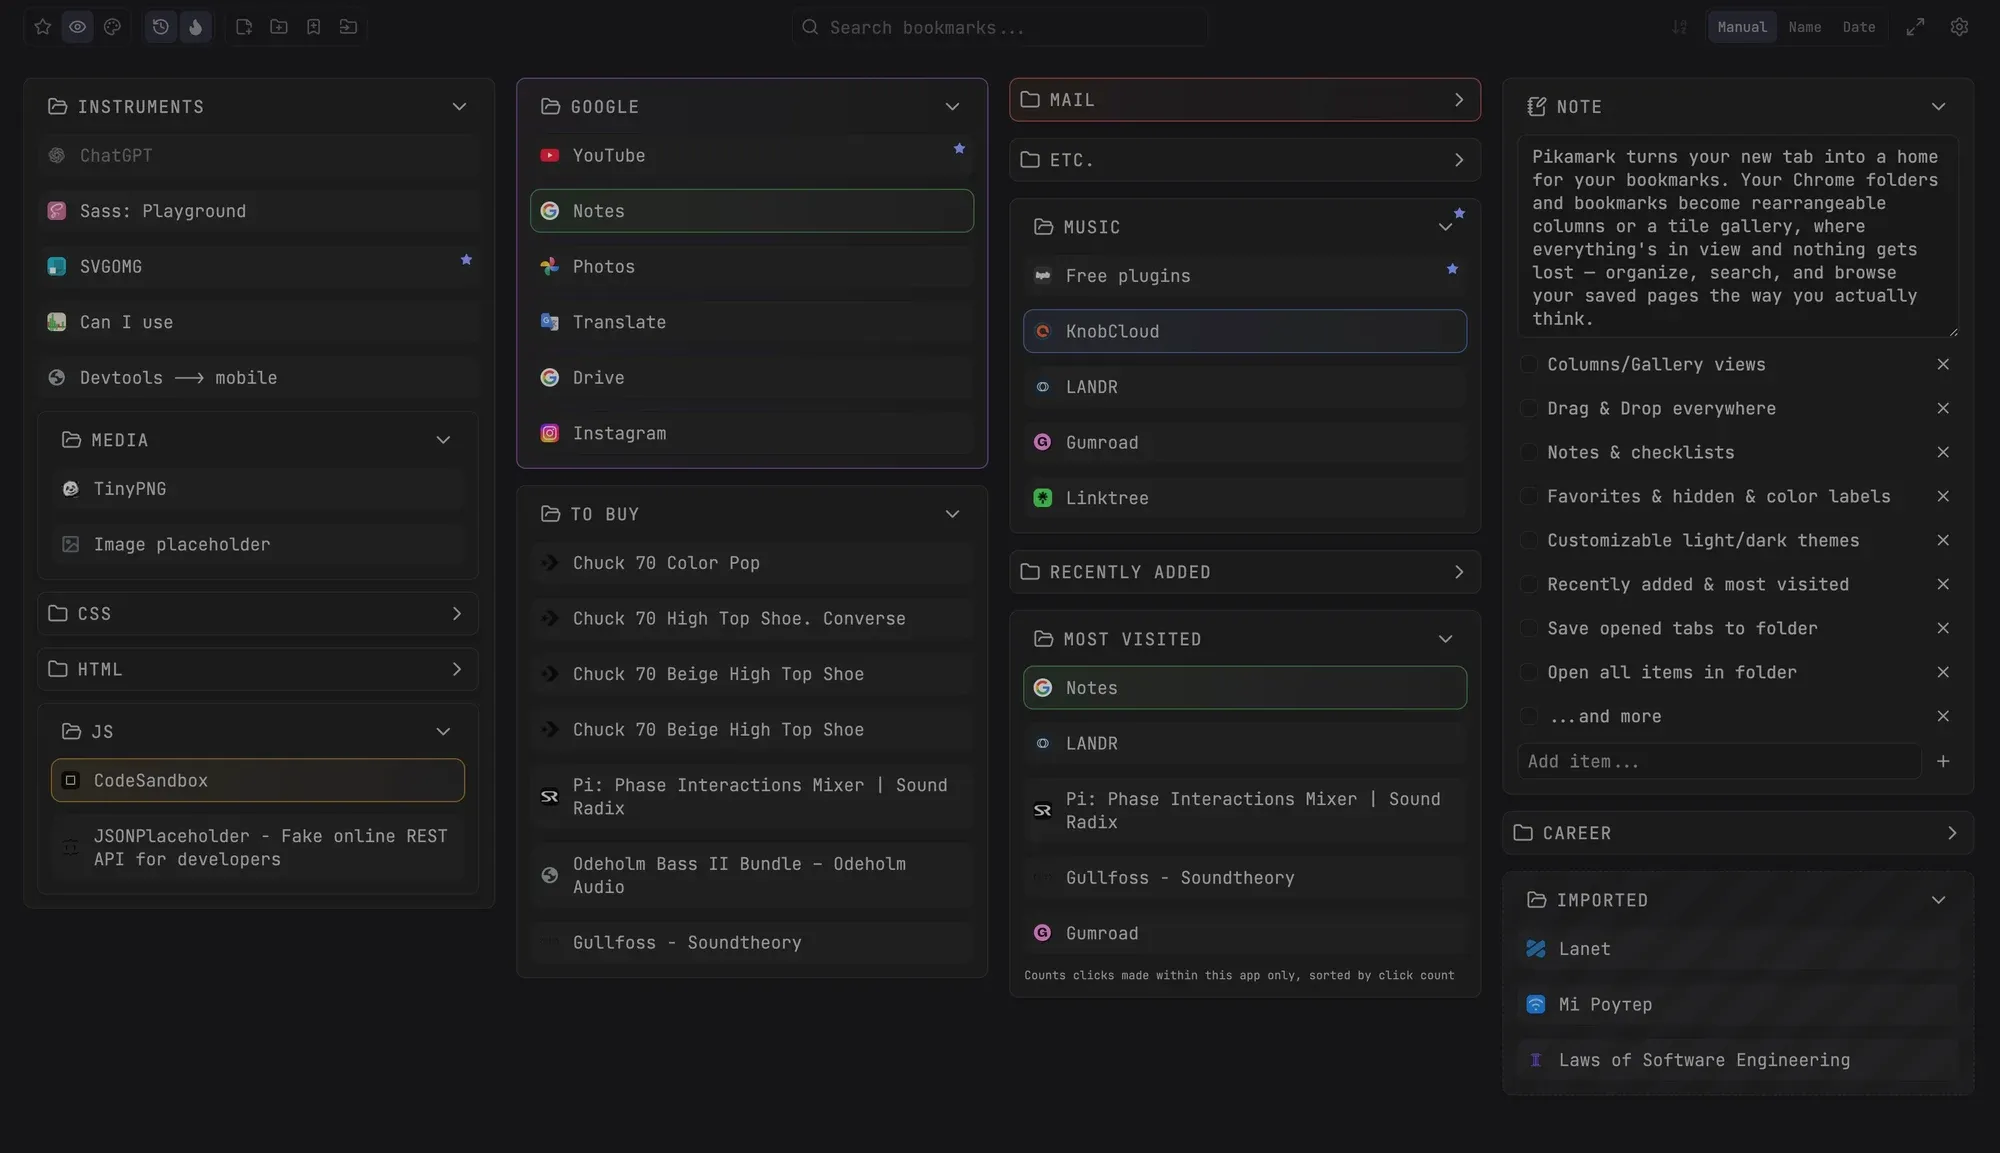Open the CodeSandbox bookmark
The image size is (2000, 1153).
(x=258, y=781)
